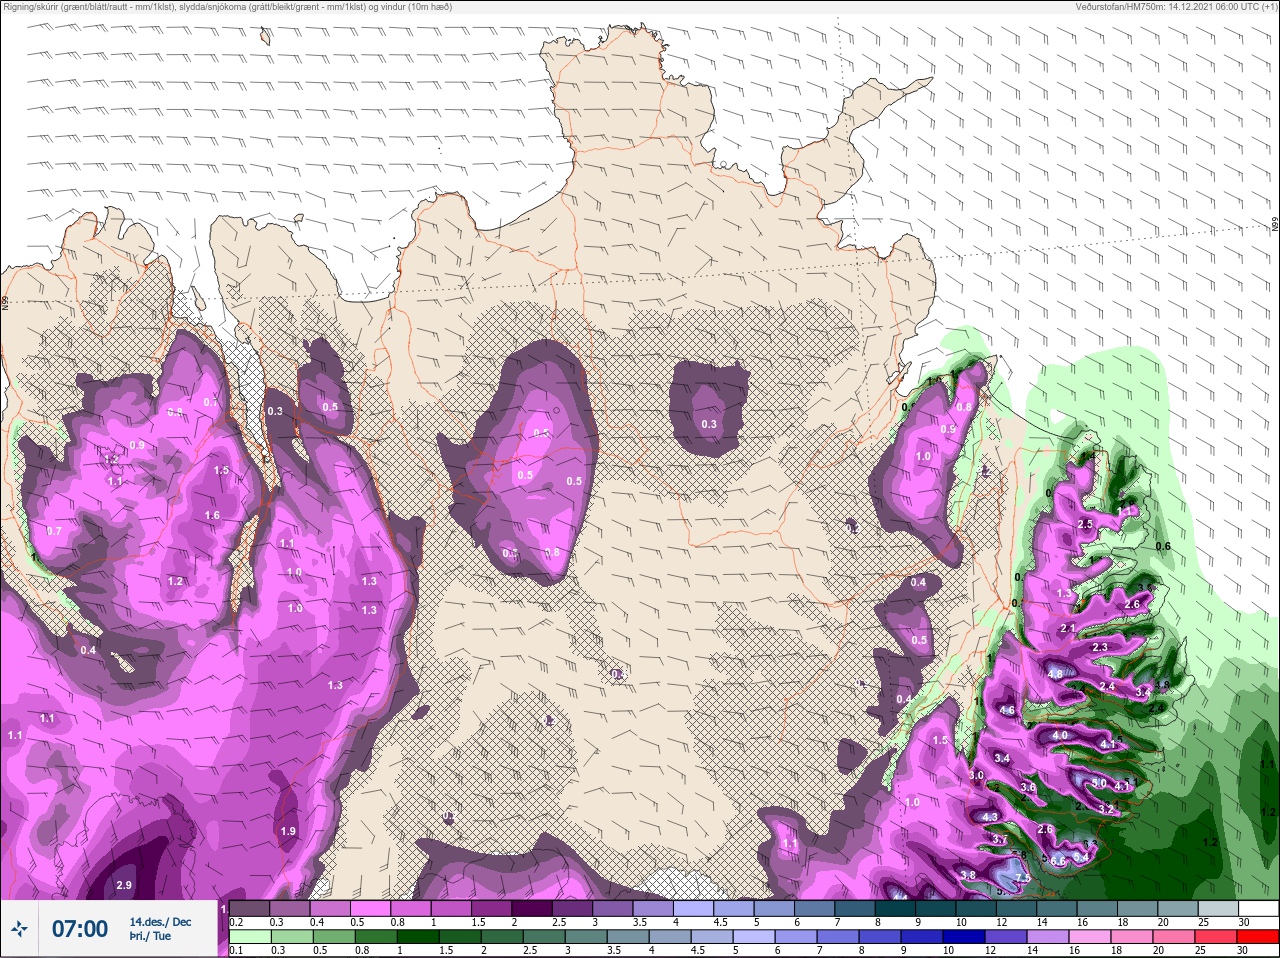Image resolution: width=1280 pixels, height=958 pixels.
Task: Click the 4.6 precipitation value on the map
Action: [1007, 711]
